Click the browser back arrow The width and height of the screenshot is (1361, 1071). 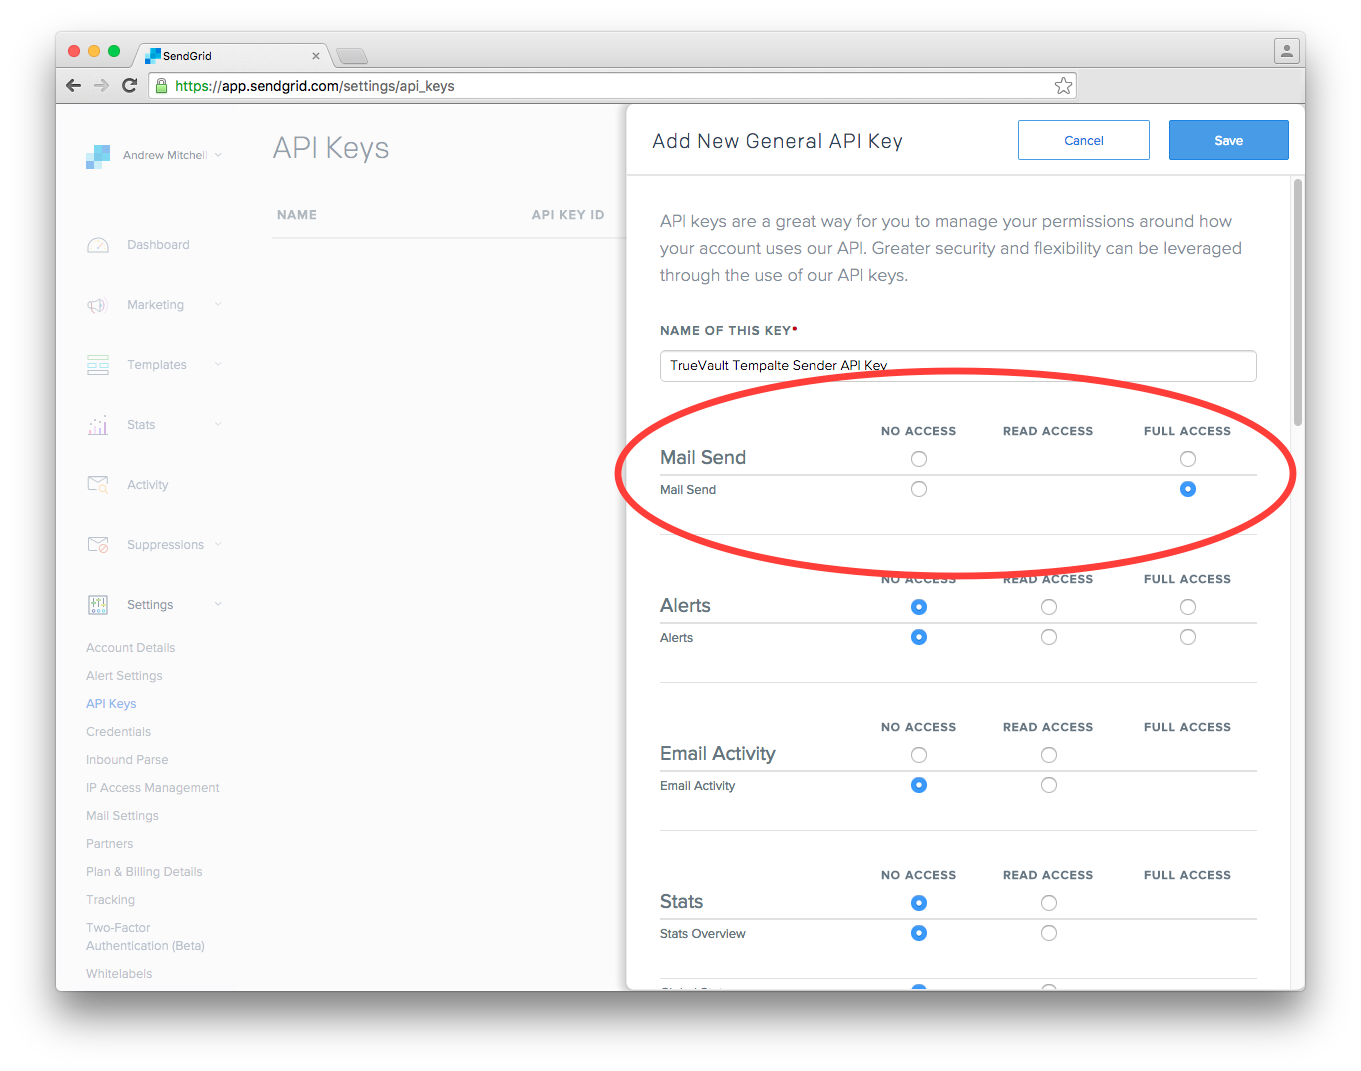(x=73, y=86)
